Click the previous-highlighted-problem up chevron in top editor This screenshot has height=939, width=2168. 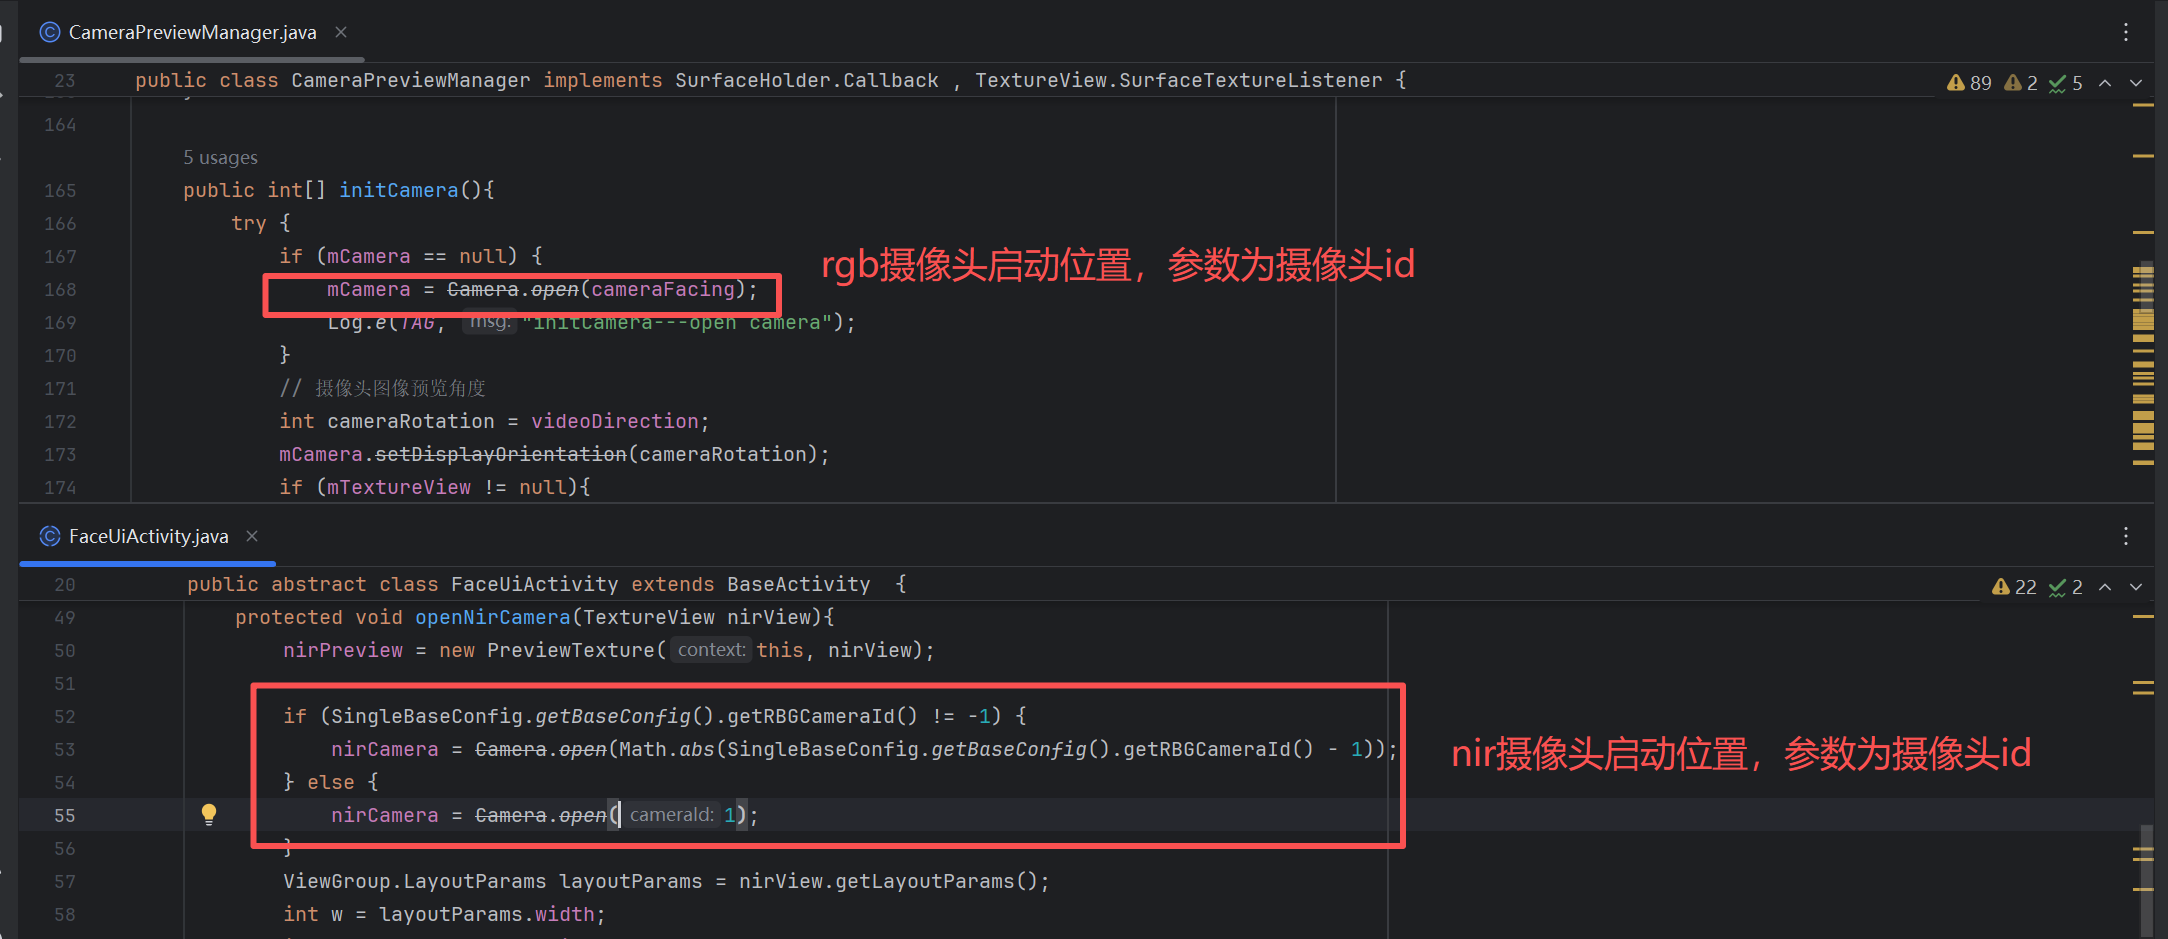click(2106, 83)
